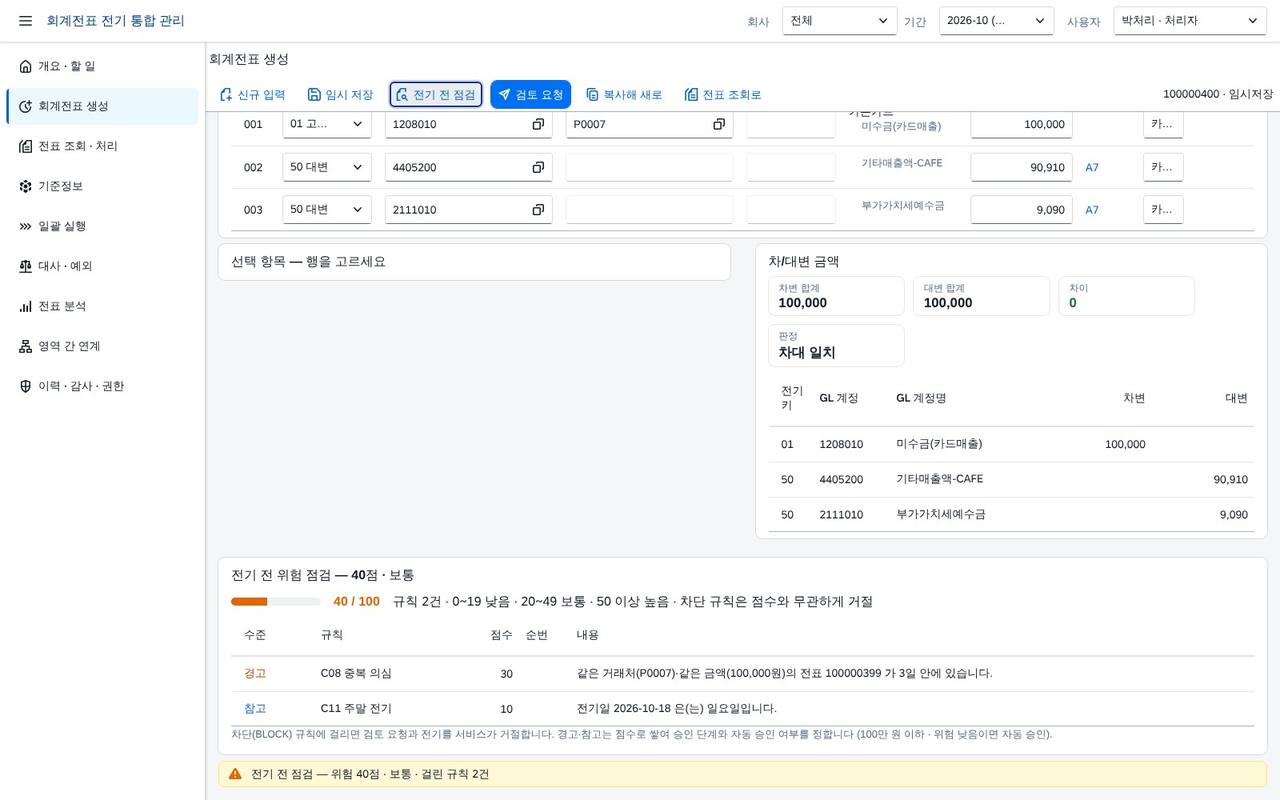Click the 카… field in row 001
Viewport: 1280px width, 800px height.
click(1163, 124)
